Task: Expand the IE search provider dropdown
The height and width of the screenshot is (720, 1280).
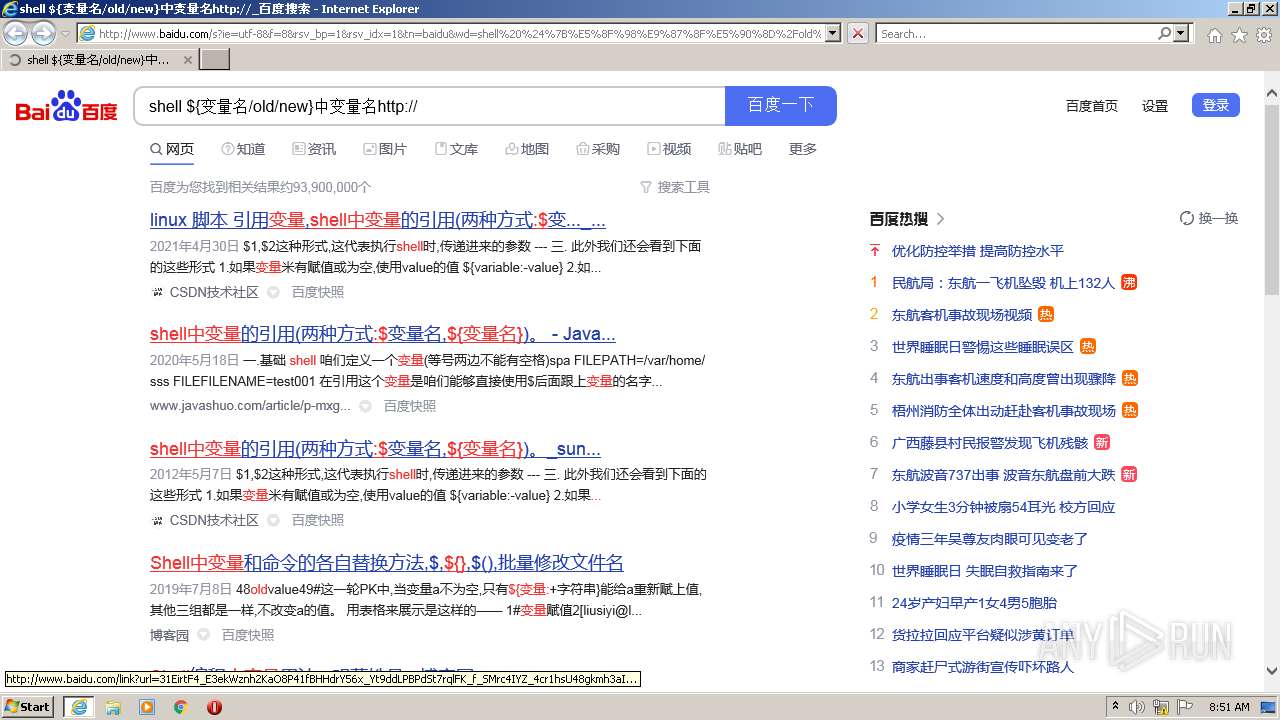Action: [1182, 34]
